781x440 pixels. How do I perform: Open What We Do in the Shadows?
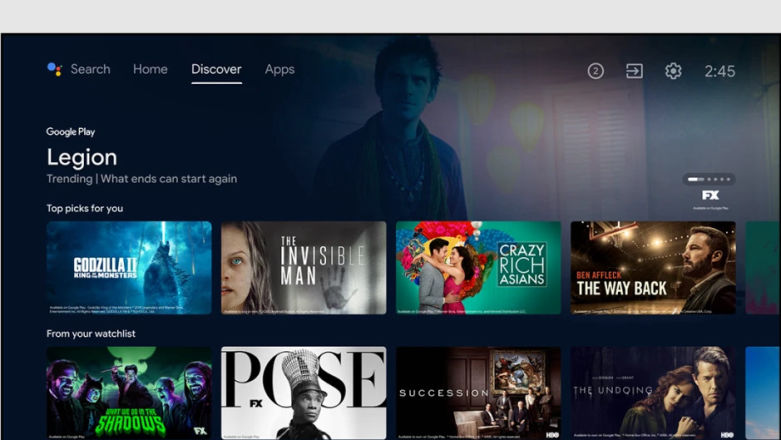[x=129, y=393]
